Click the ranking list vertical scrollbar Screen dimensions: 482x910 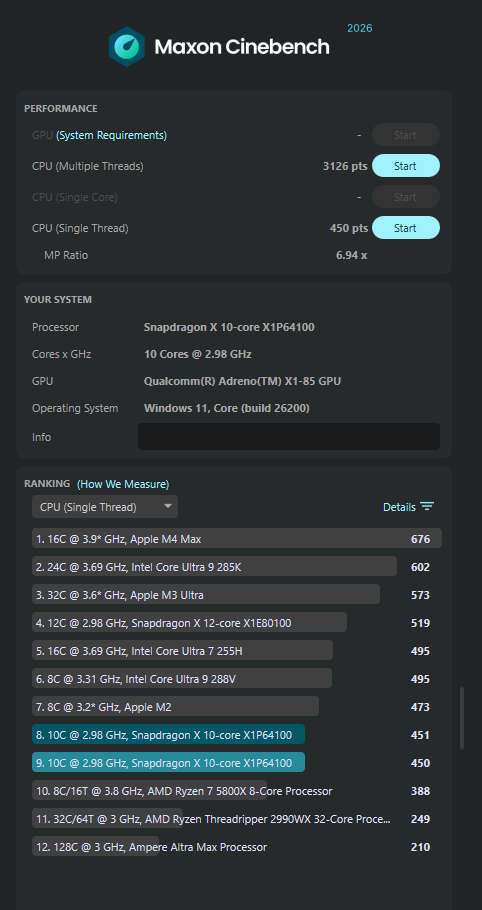point(462,718)
